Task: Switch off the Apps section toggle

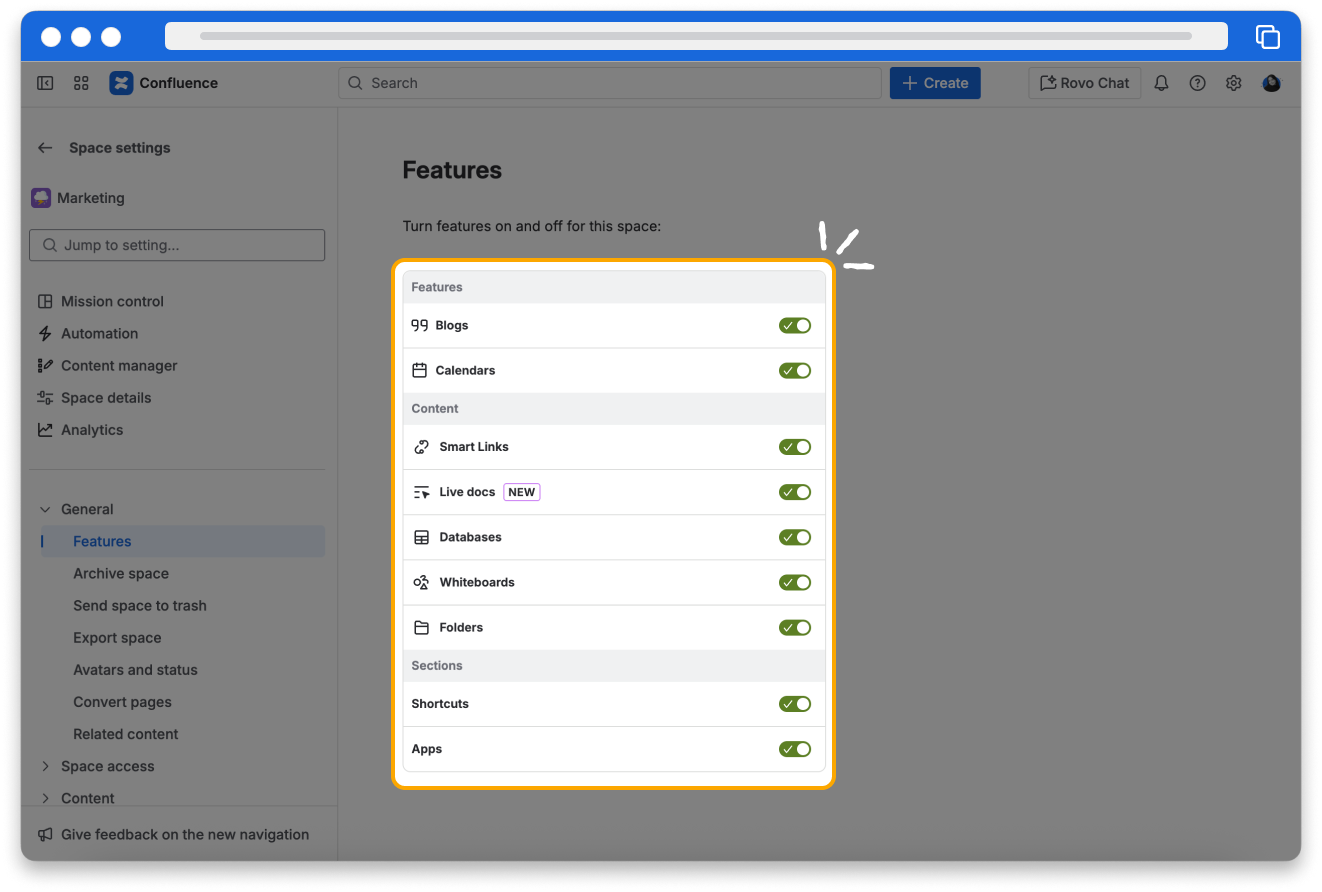Action: pos(795,749)
